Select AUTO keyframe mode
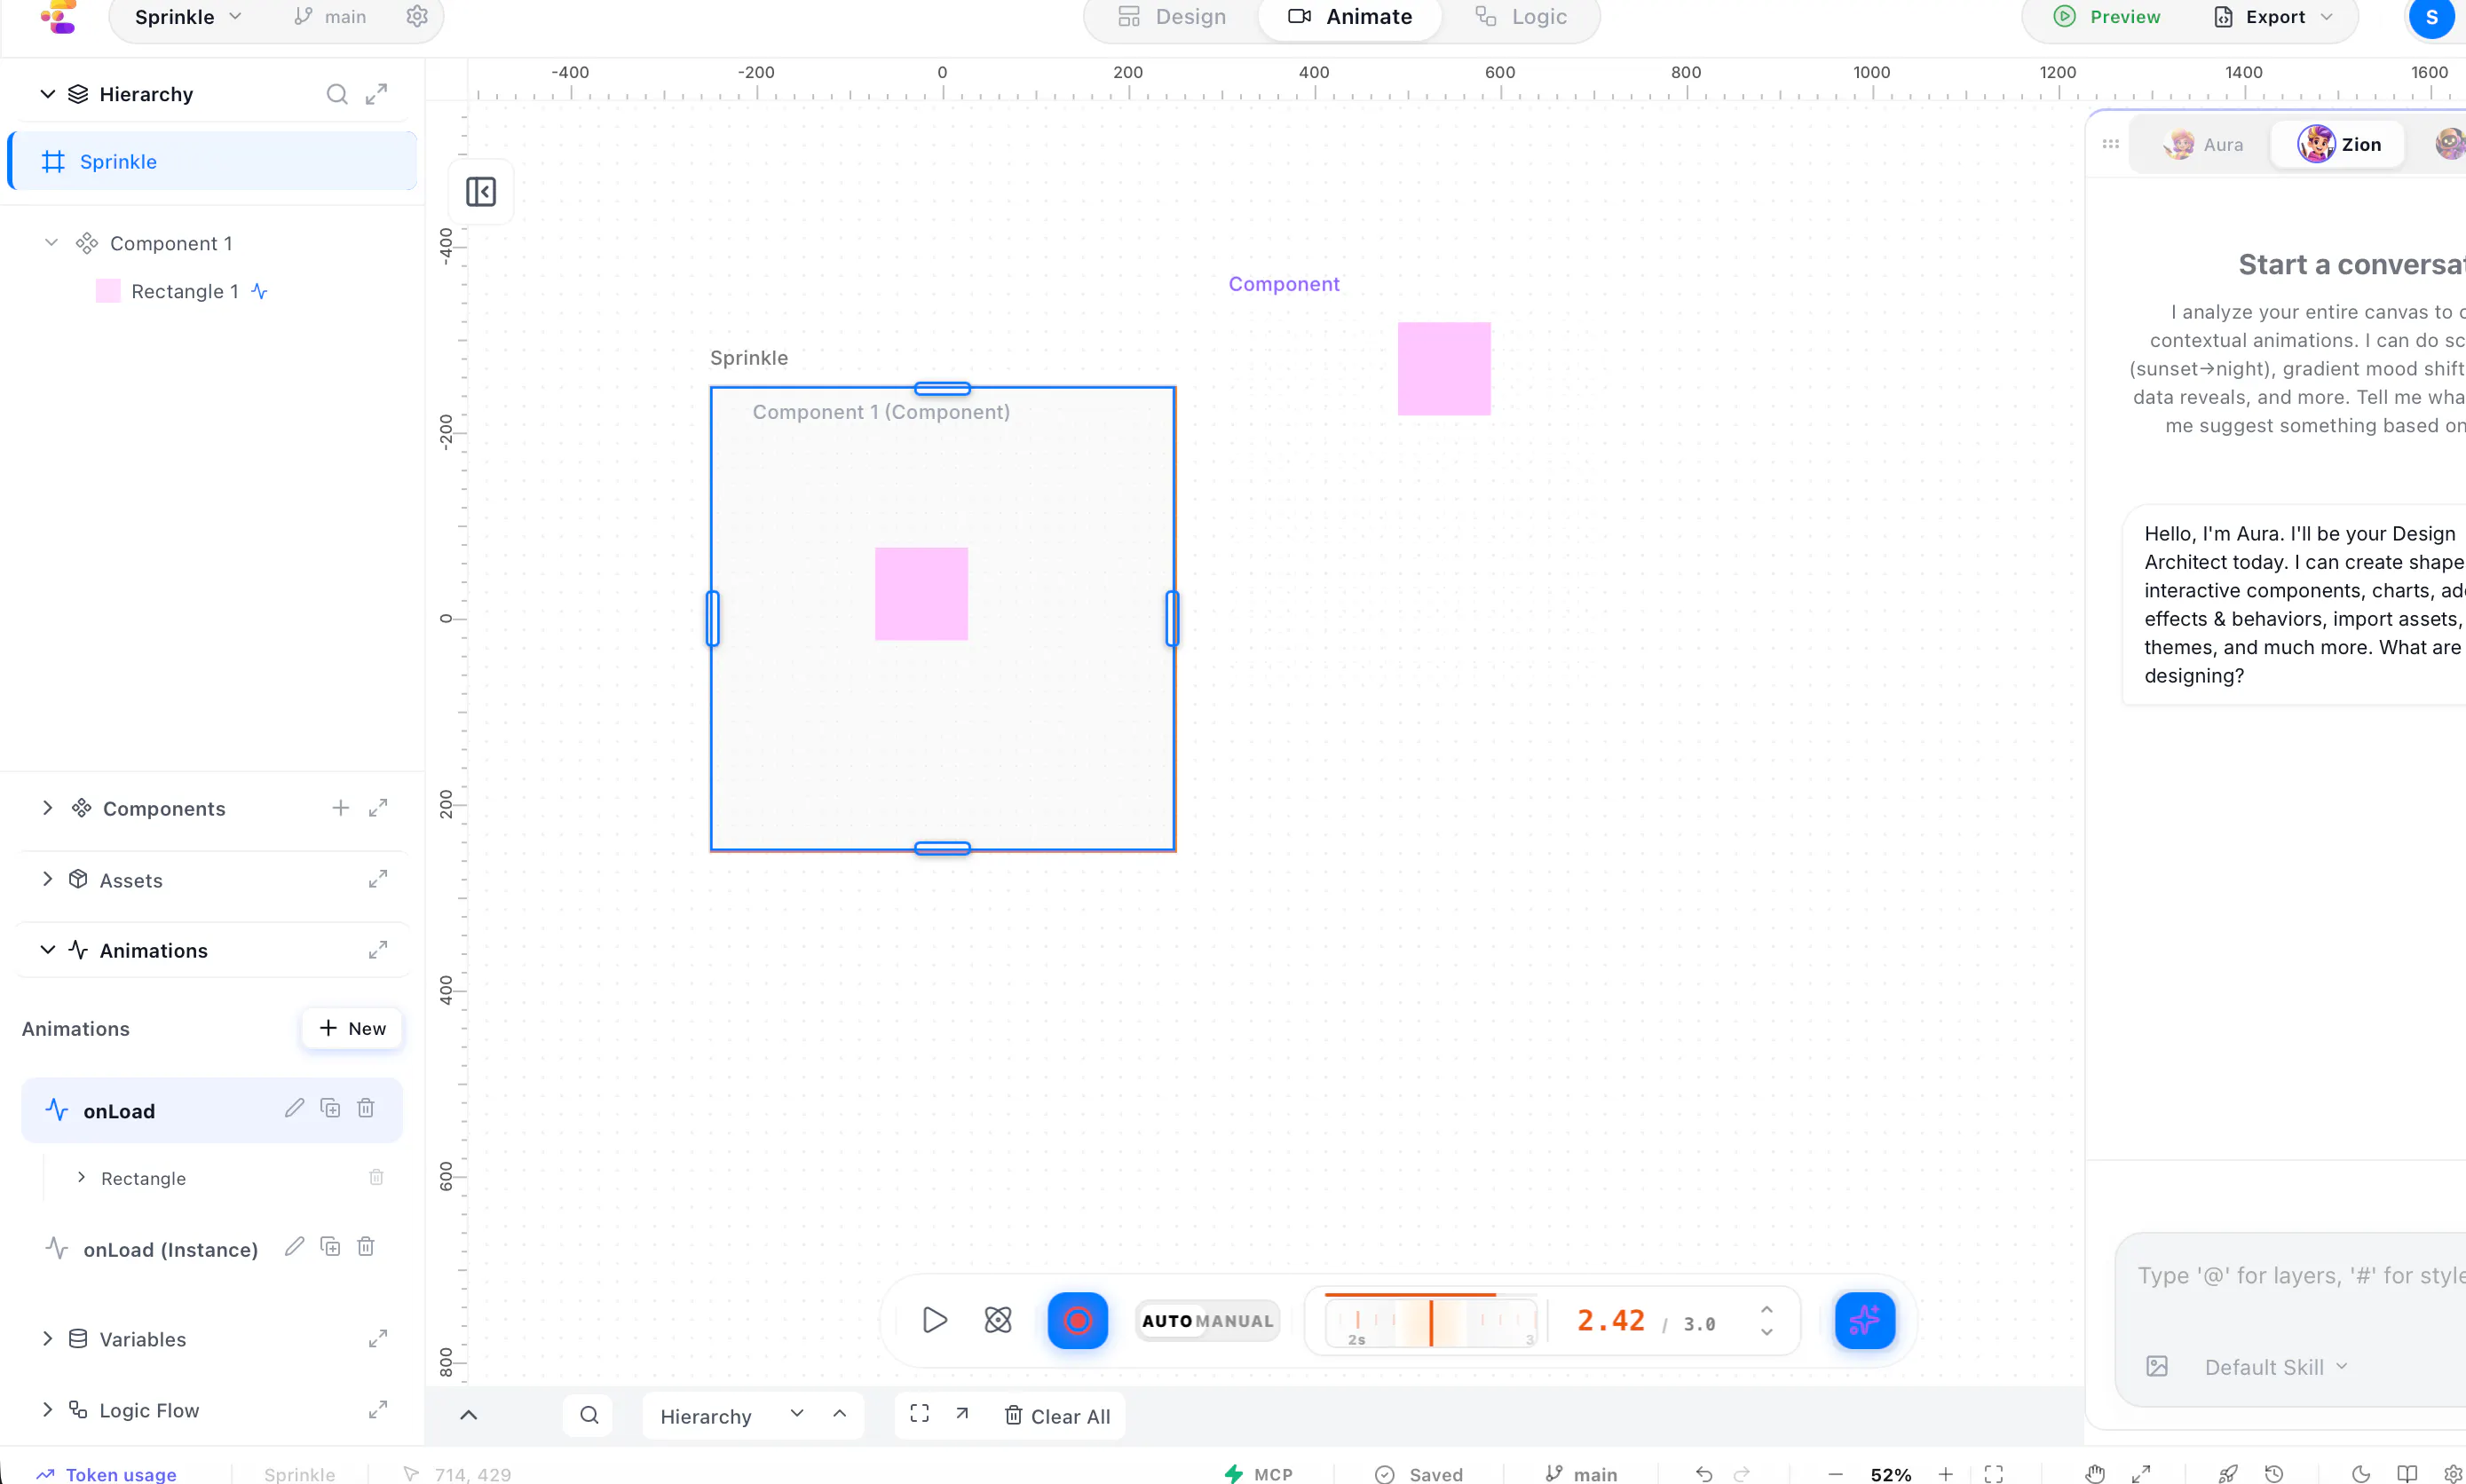The image size is (2466, 1484). [x=1167, y=1321]
